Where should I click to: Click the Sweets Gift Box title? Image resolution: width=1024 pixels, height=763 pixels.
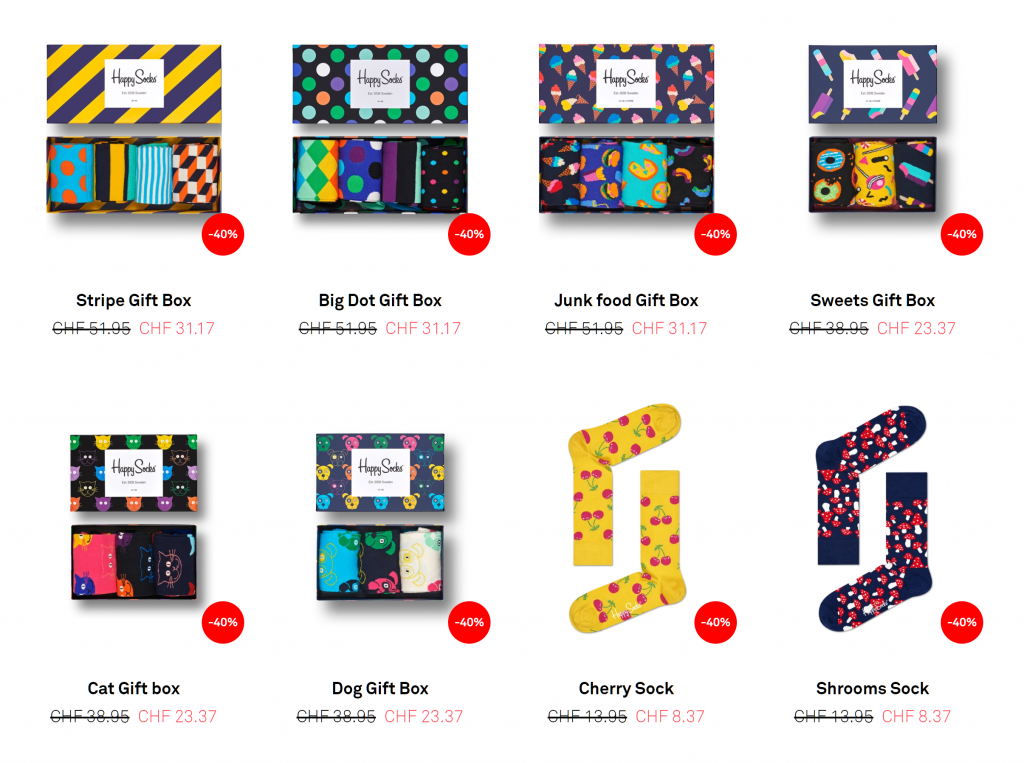click(x=872, y=300)
